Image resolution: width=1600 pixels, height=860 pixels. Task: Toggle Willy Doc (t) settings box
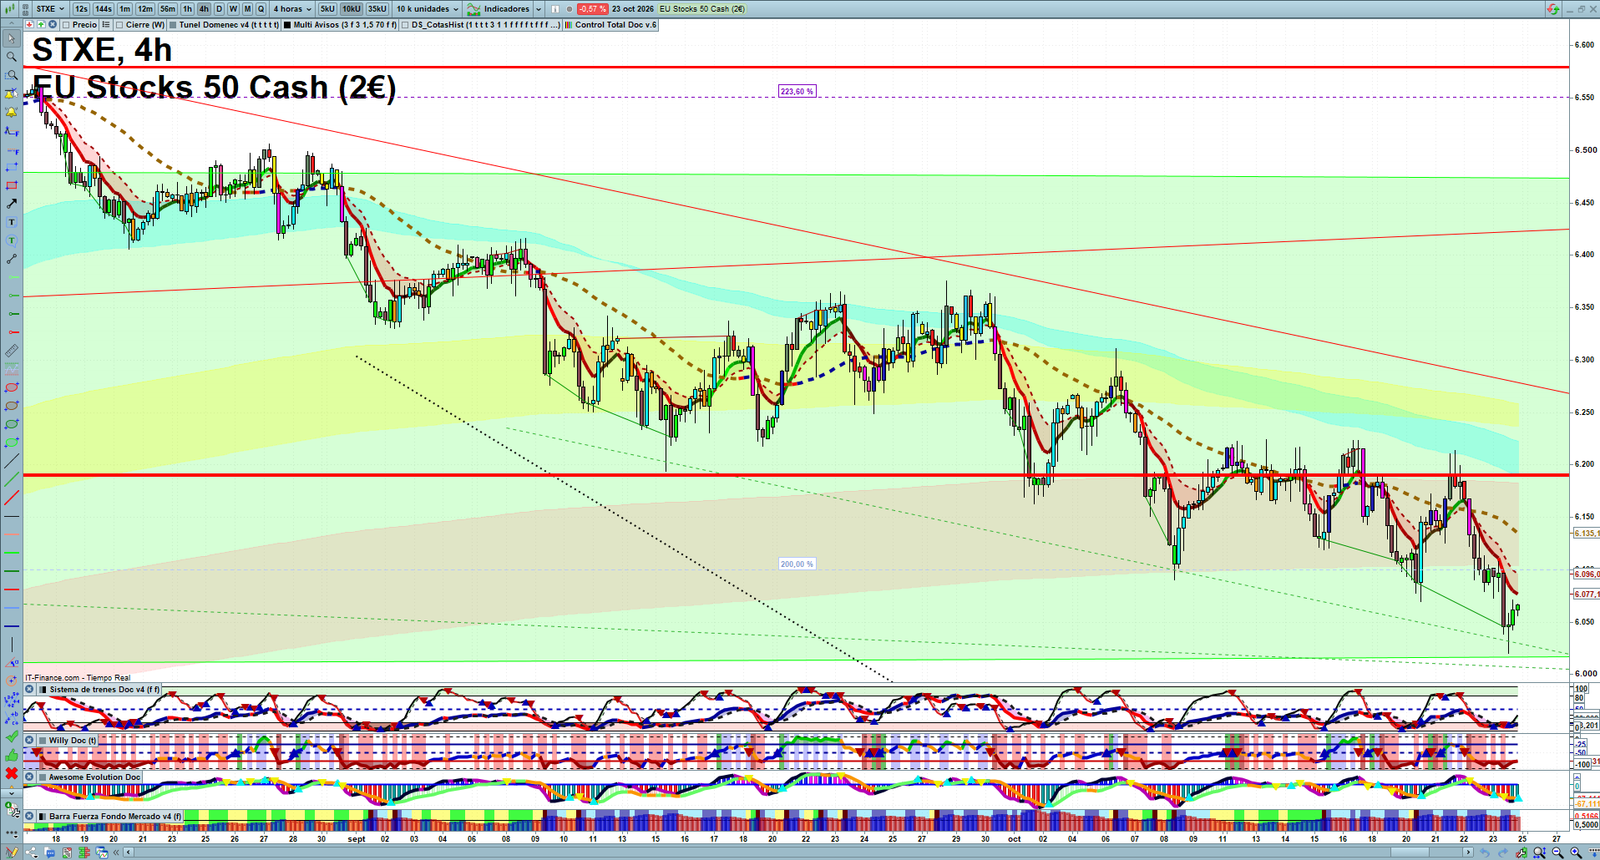click(x=43, y=740)
